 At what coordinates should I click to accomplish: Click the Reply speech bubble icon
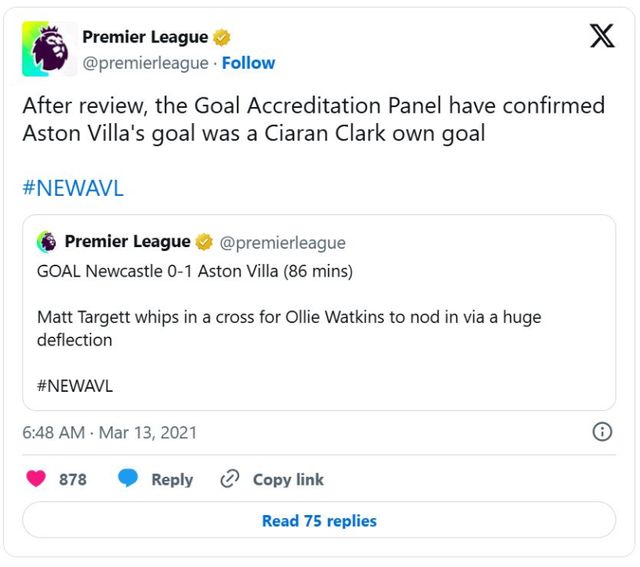(x=128, y=479)
